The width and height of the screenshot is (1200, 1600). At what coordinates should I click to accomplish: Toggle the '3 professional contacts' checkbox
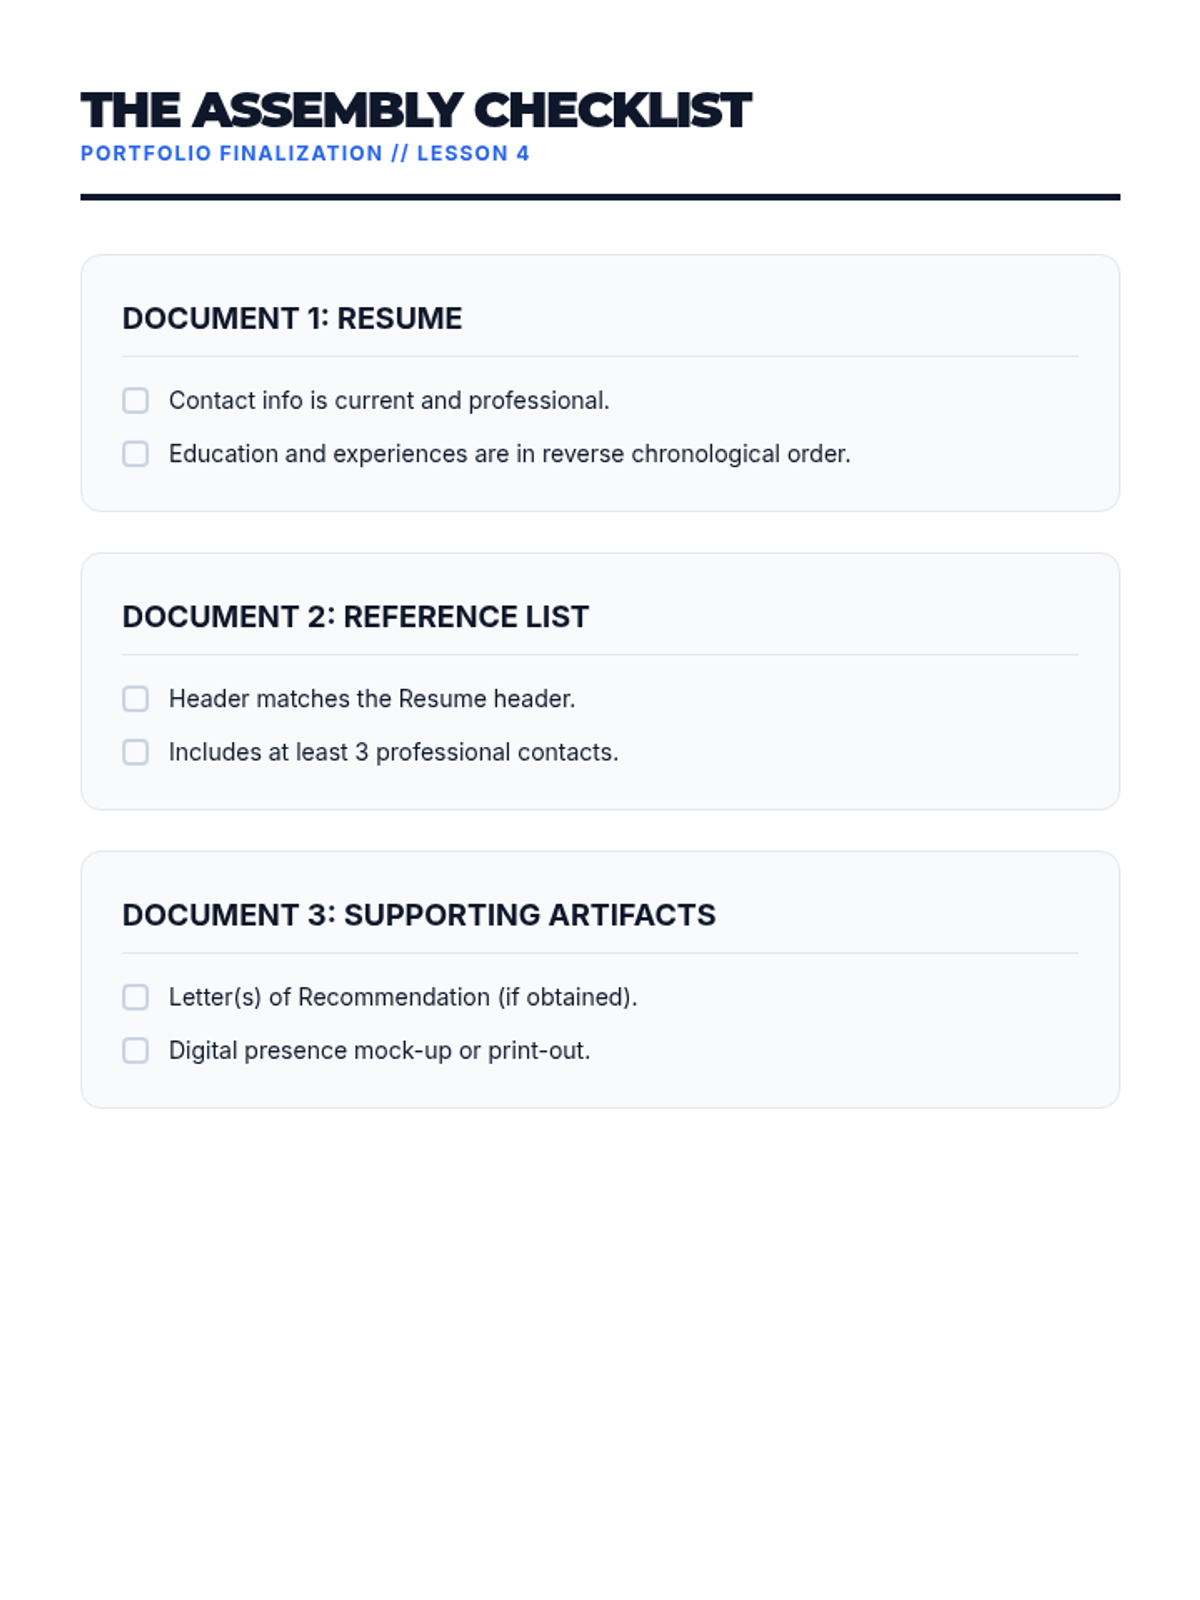point(135,752)
